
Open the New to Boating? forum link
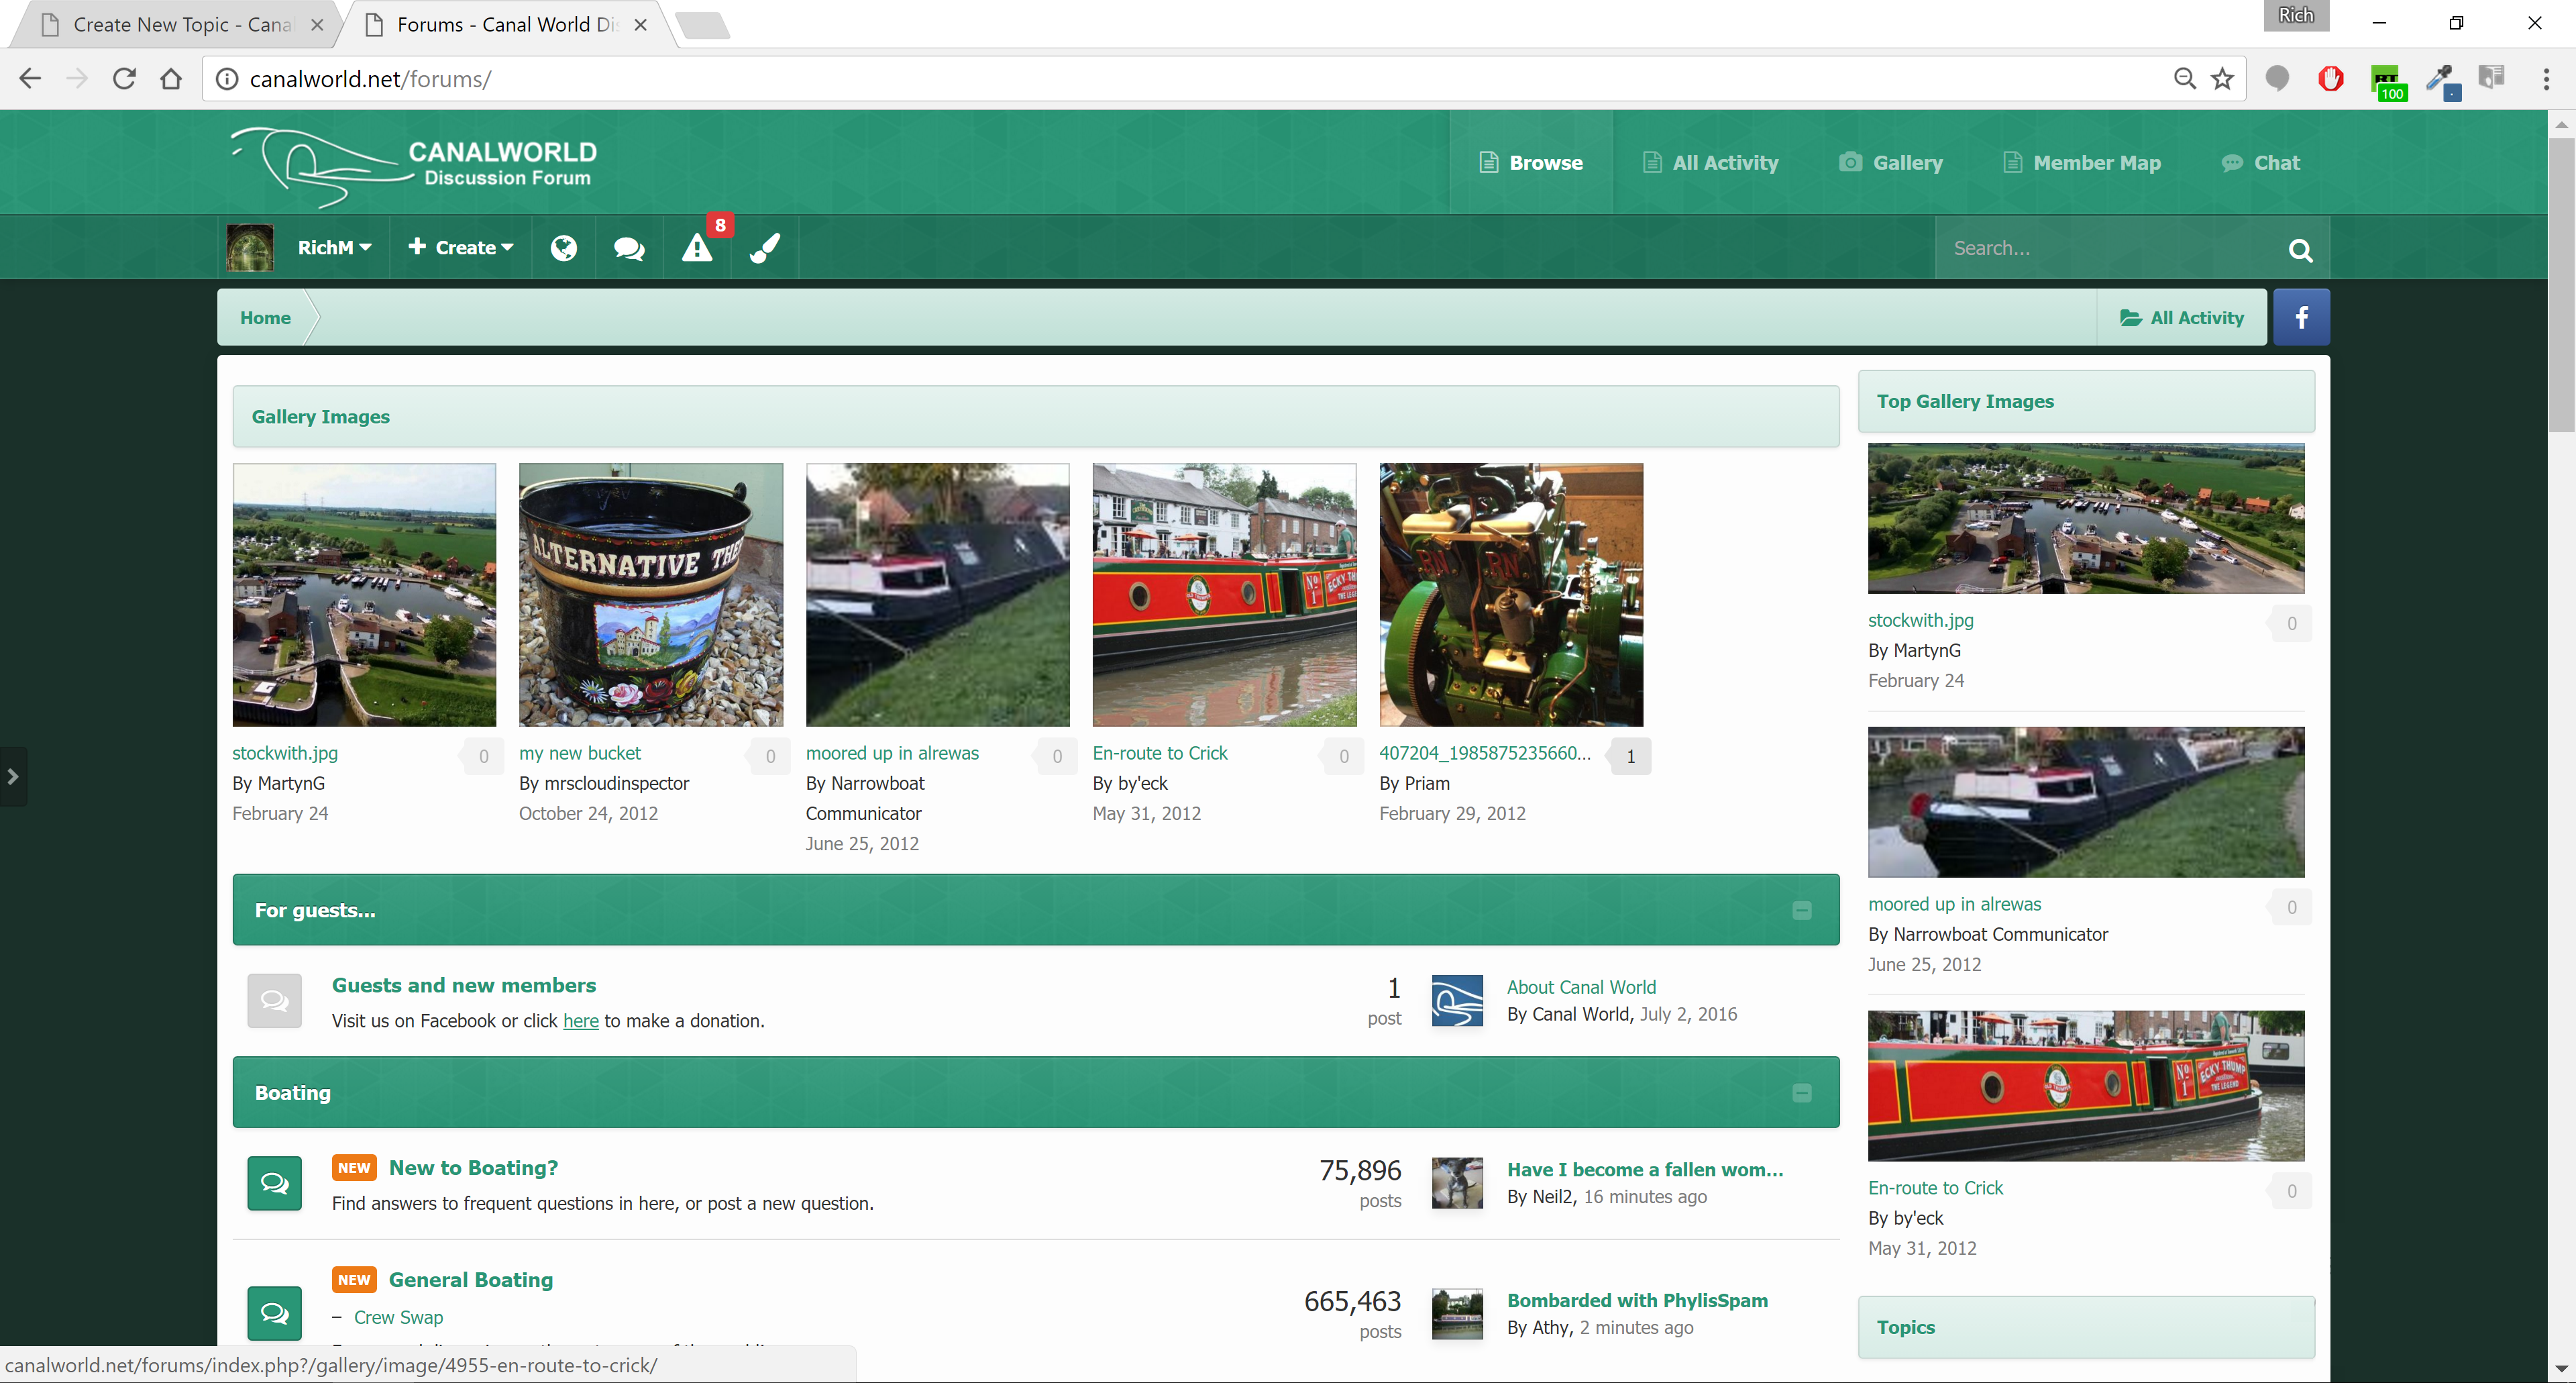tap(473, 1167)
